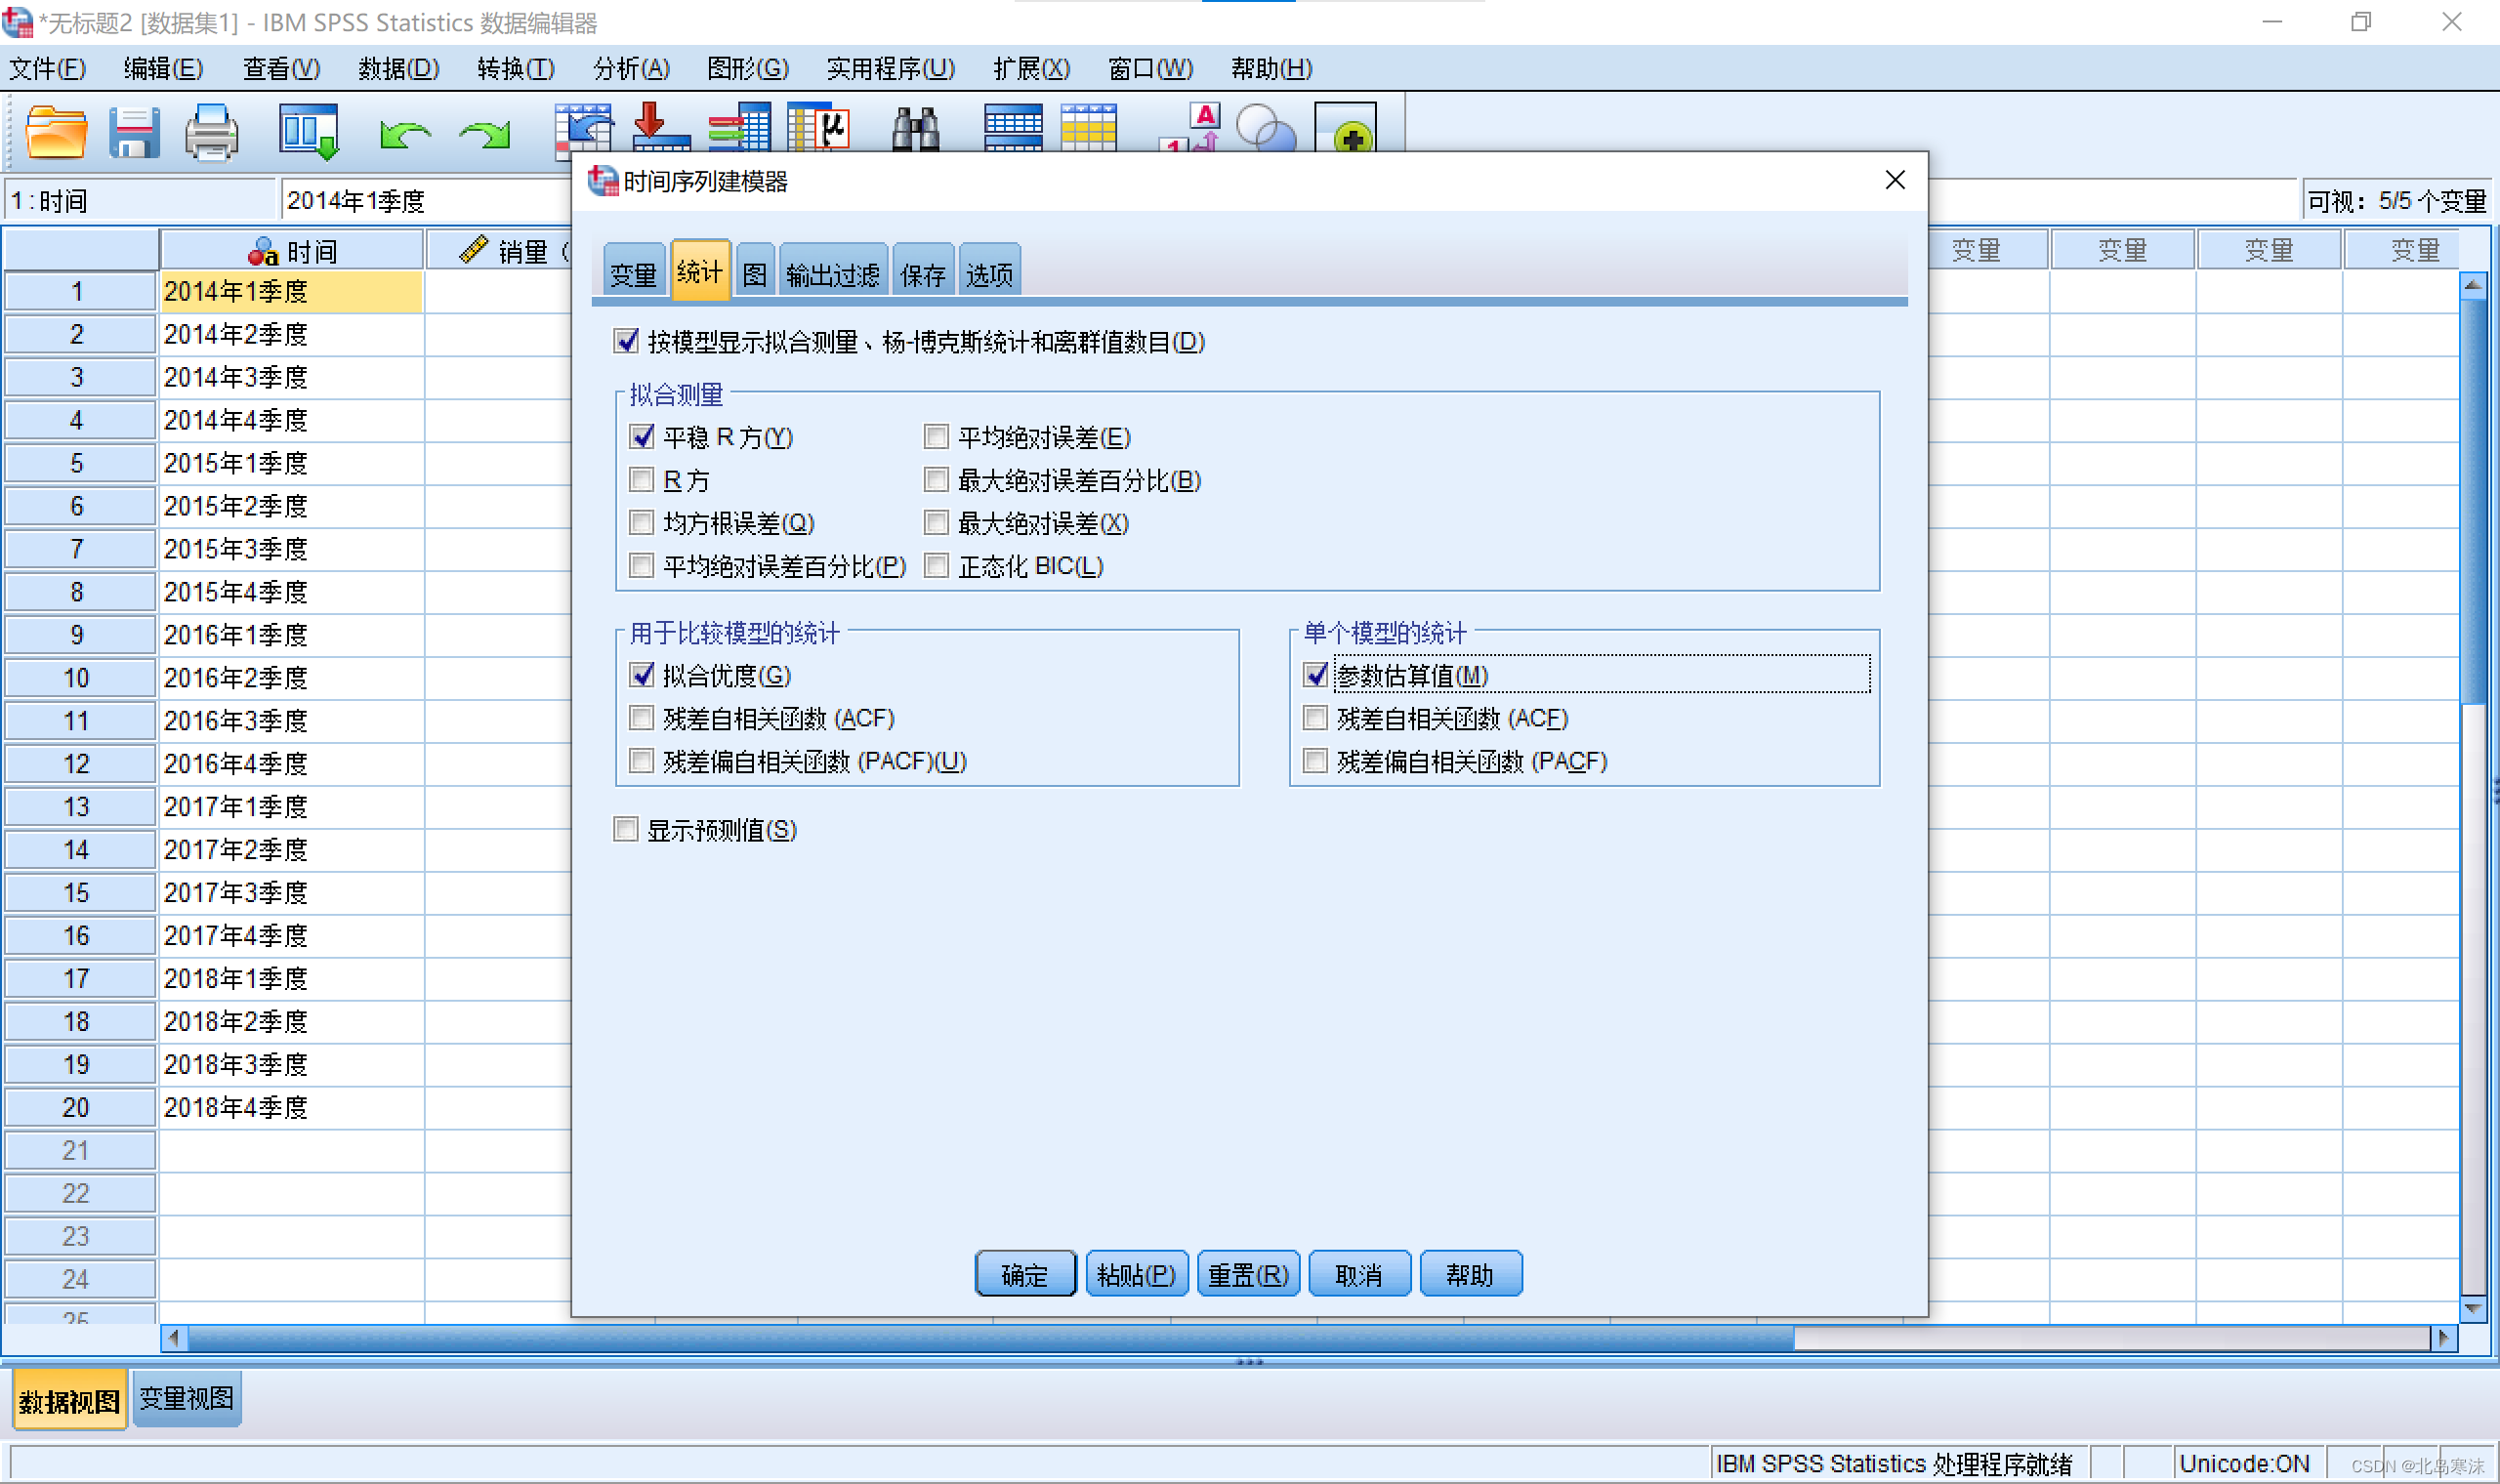Click the horizontal scrollbar right arrow
The height and width of the screenshot is (1484, 2500).
click(x=2442, y=1337)
